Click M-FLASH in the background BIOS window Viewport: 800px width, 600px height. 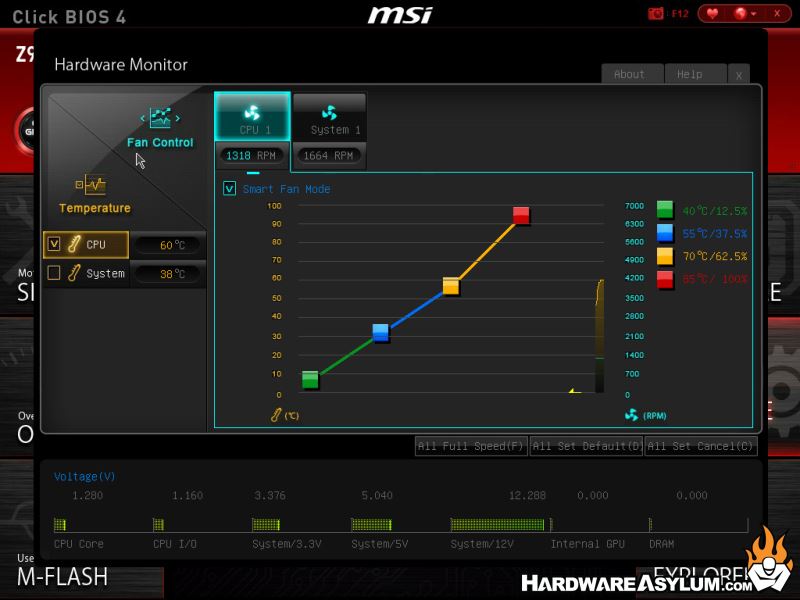(62, 577)
